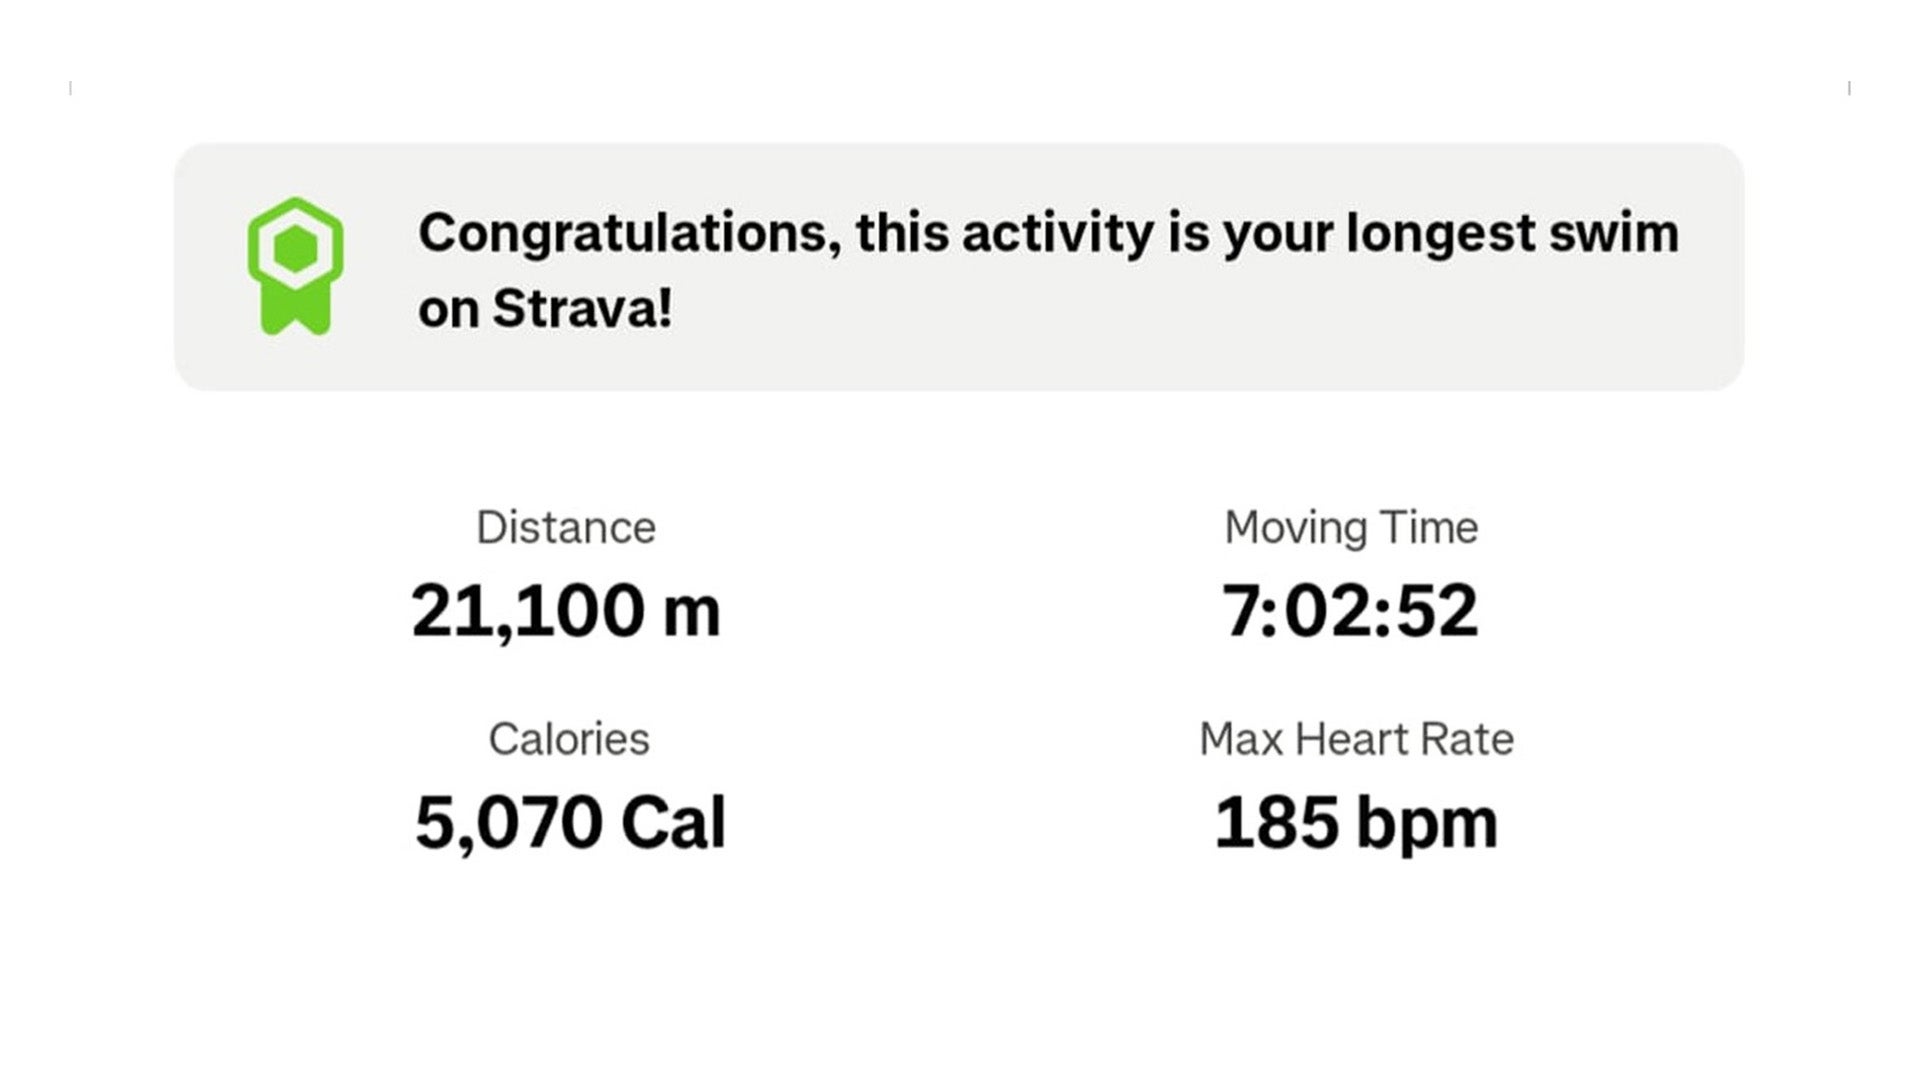Select the 7:02:52 moving time value
Viewport: 1920px width, 1080px height.
pyautogui.click(x=1350, y=610)
